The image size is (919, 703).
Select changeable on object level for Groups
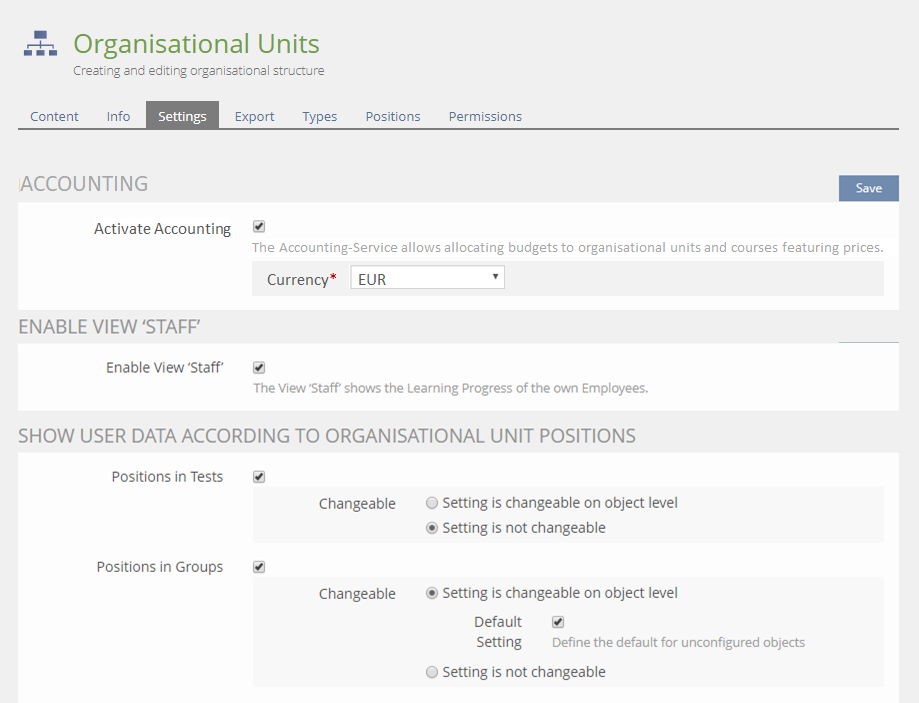pyautogui.click(x=432, y=593)
